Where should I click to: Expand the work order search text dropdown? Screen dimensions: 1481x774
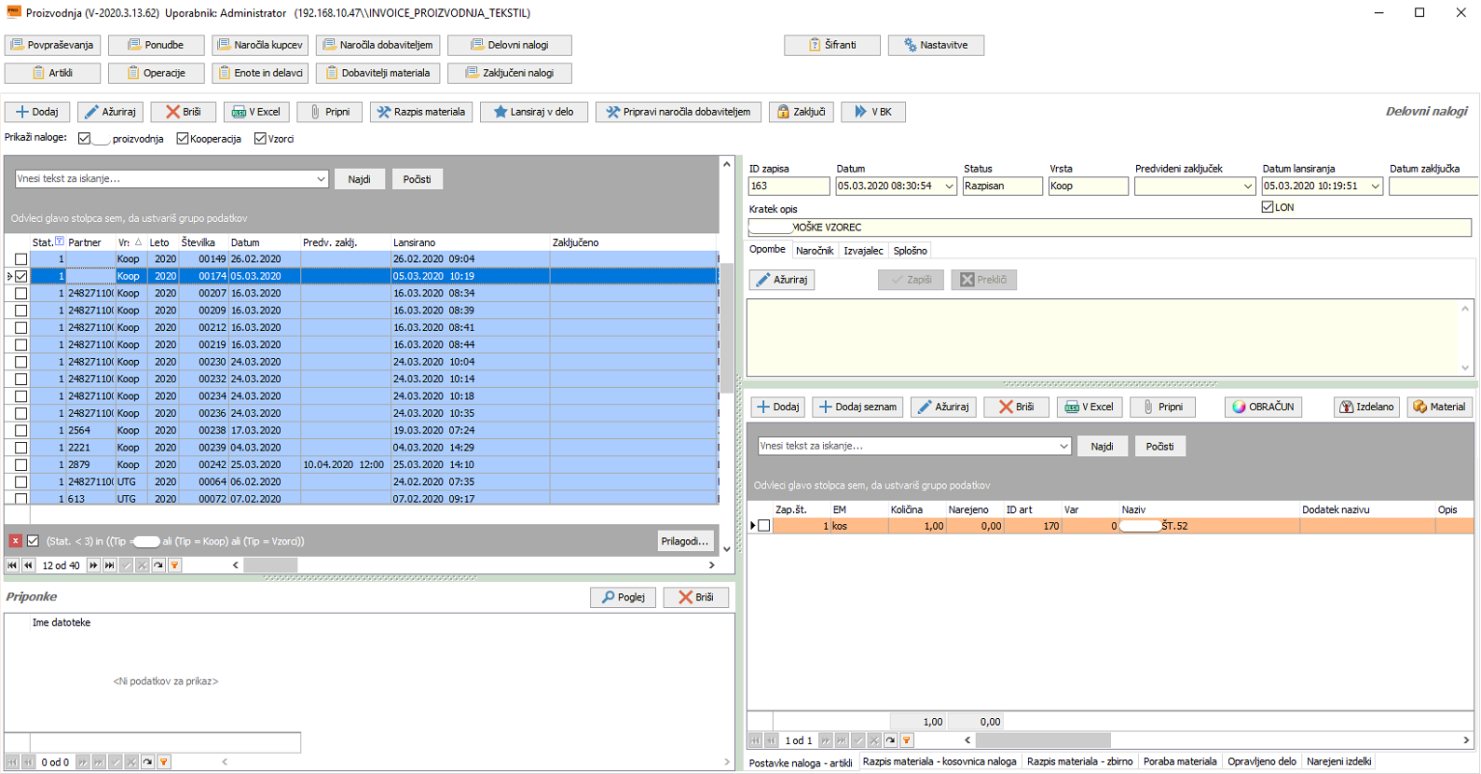320,179
